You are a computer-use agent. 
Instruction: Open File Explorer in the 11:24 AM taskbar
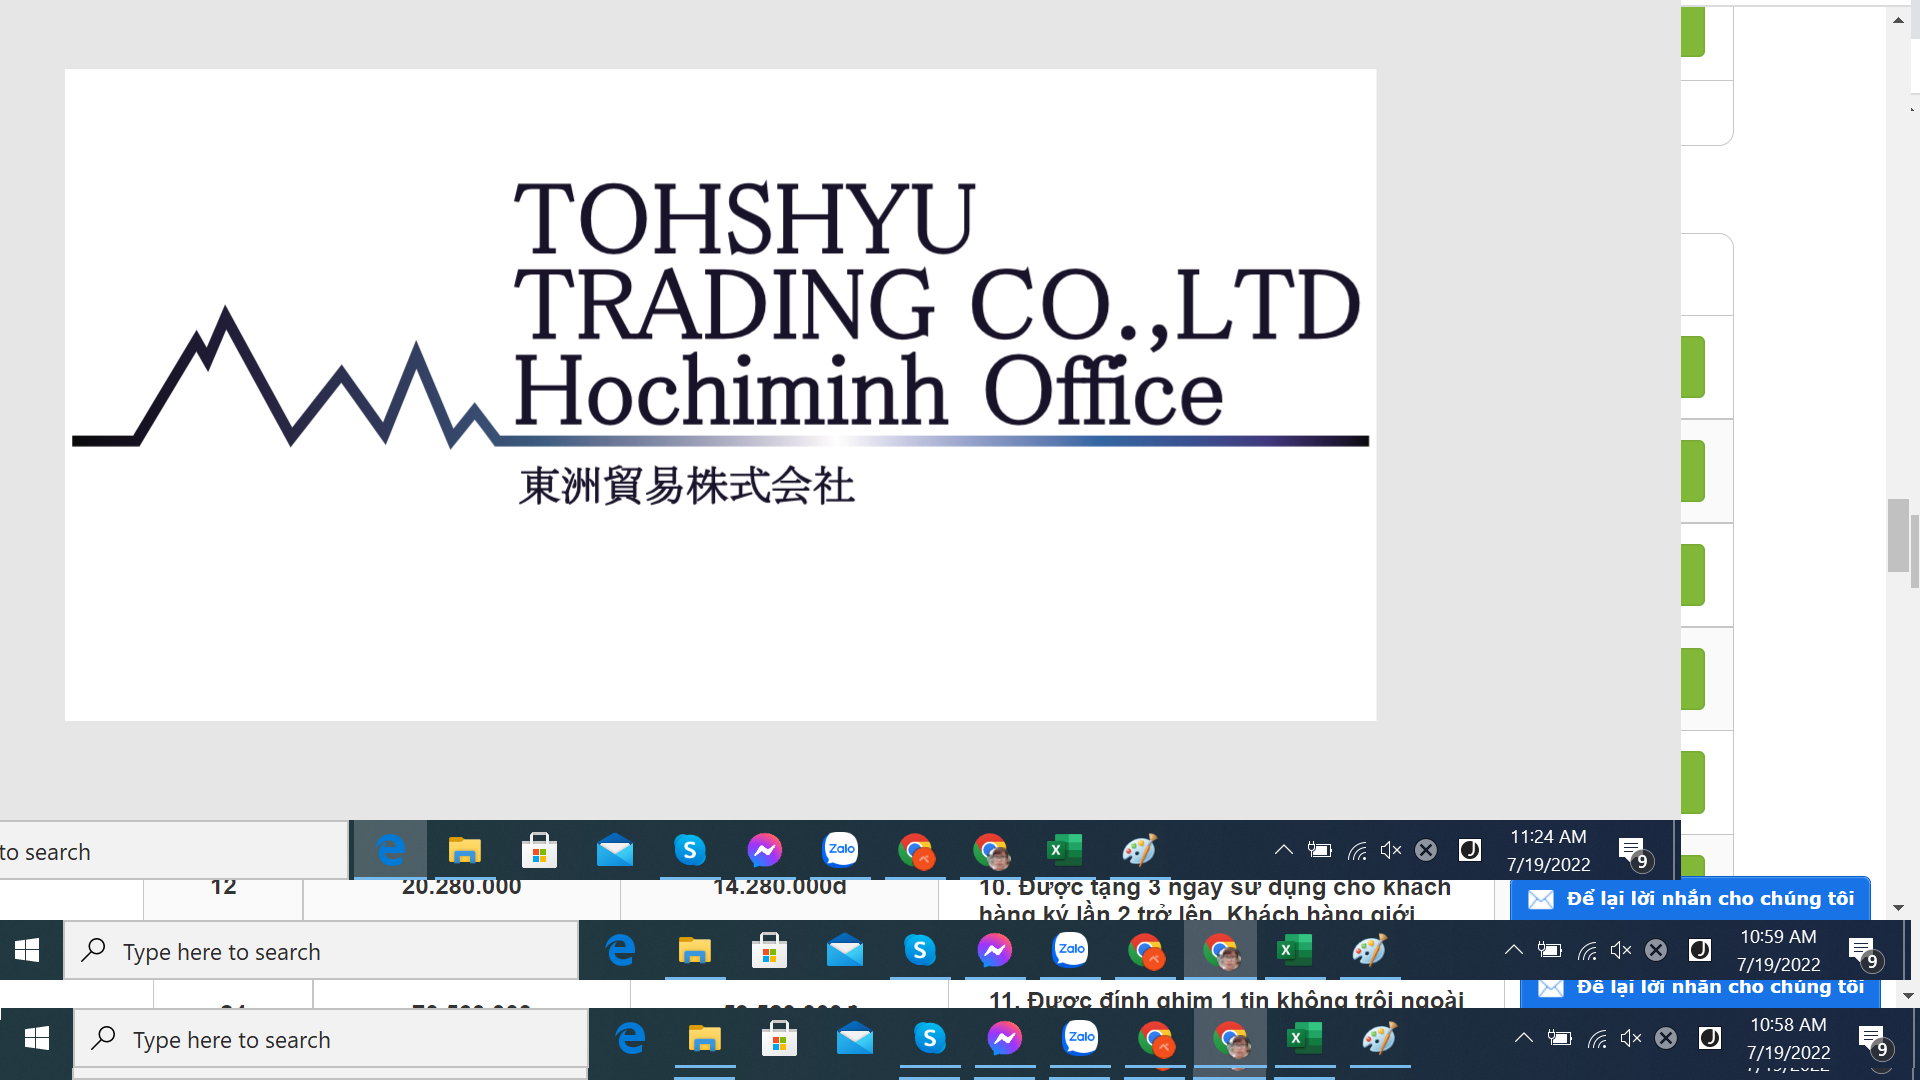pos(464,851)
